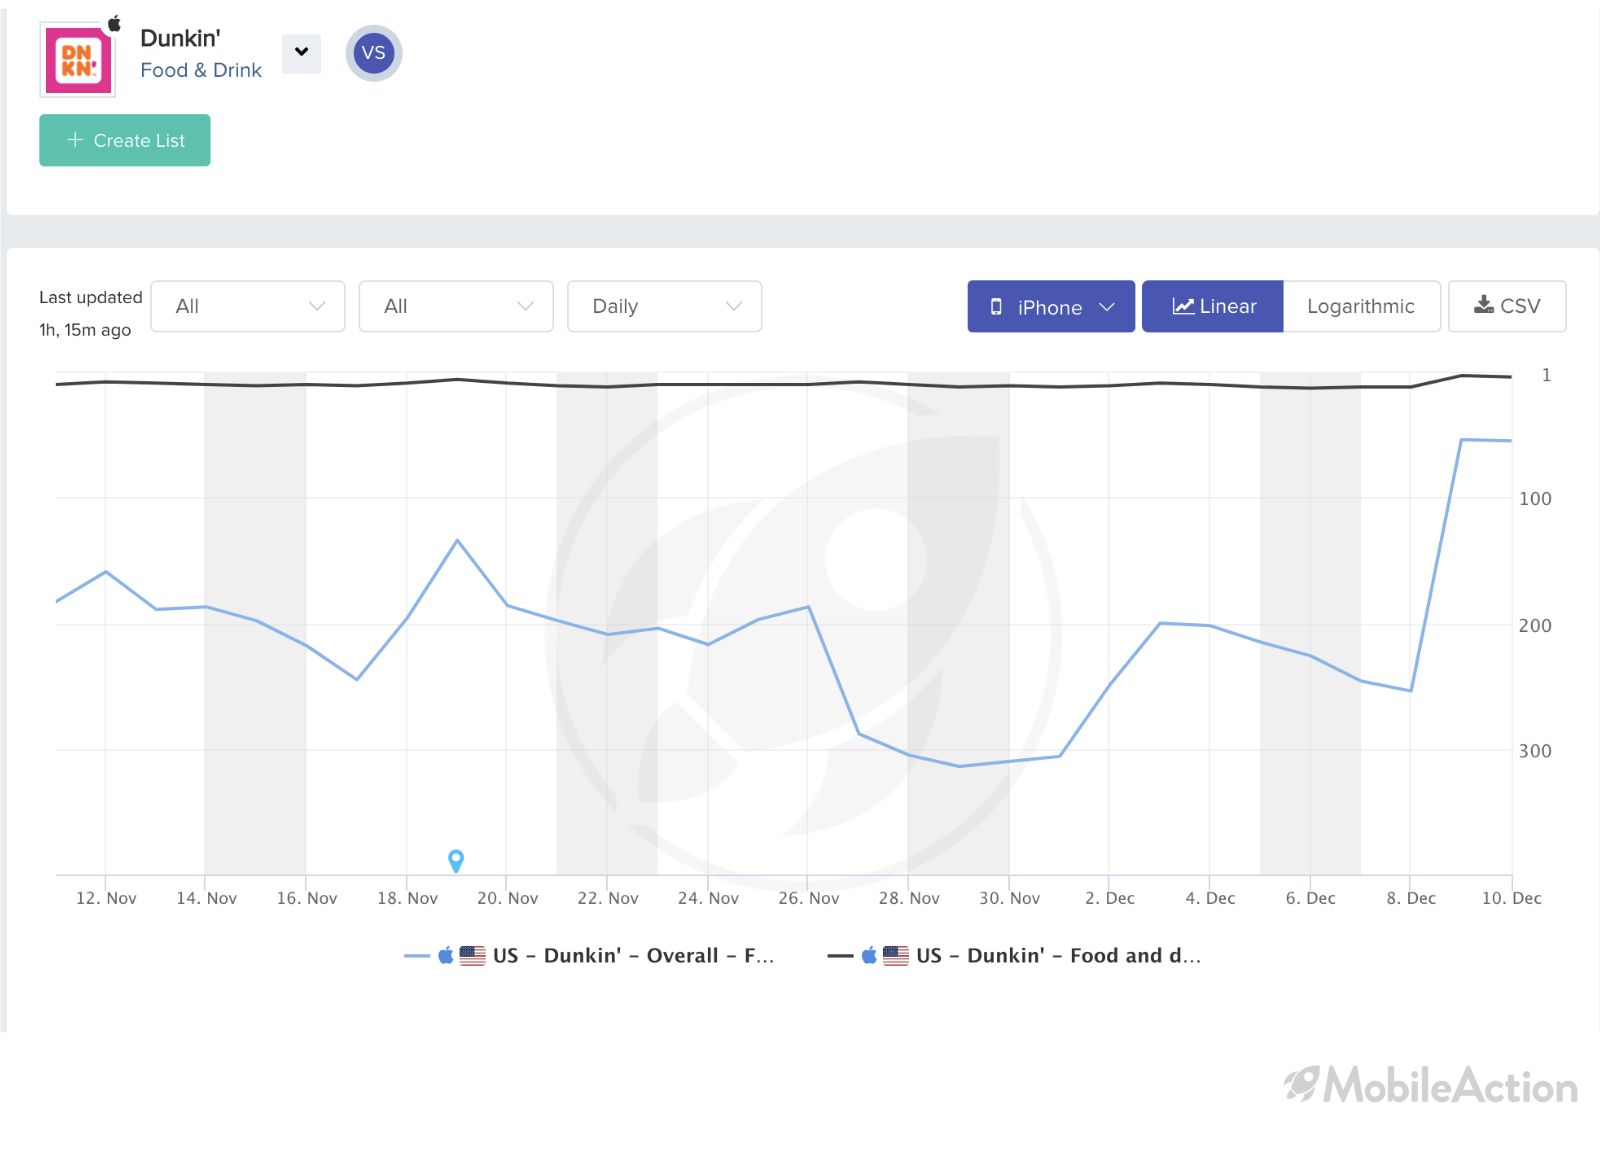Open the app selector dropdown arrow

coord(301,53)
